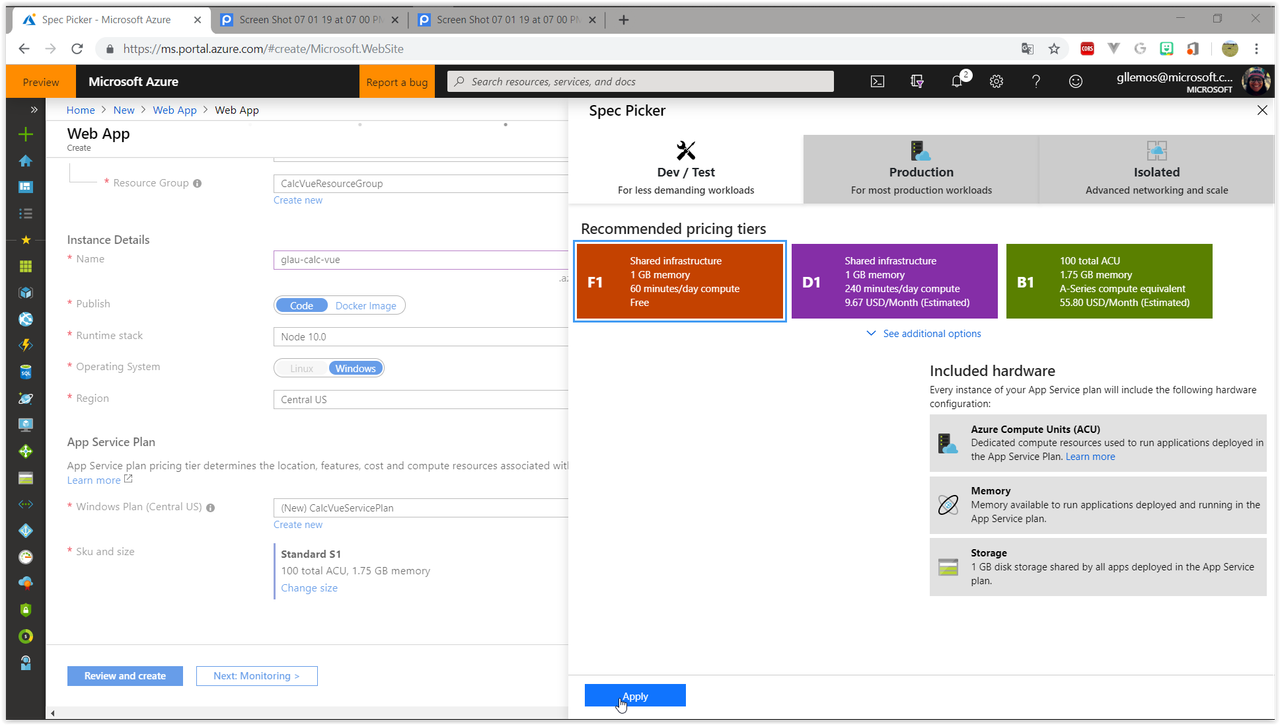Image resolution: width=1280 pixels, height=725 pixels.
Task: Click the web app Name input field
Action: point(421,260)
